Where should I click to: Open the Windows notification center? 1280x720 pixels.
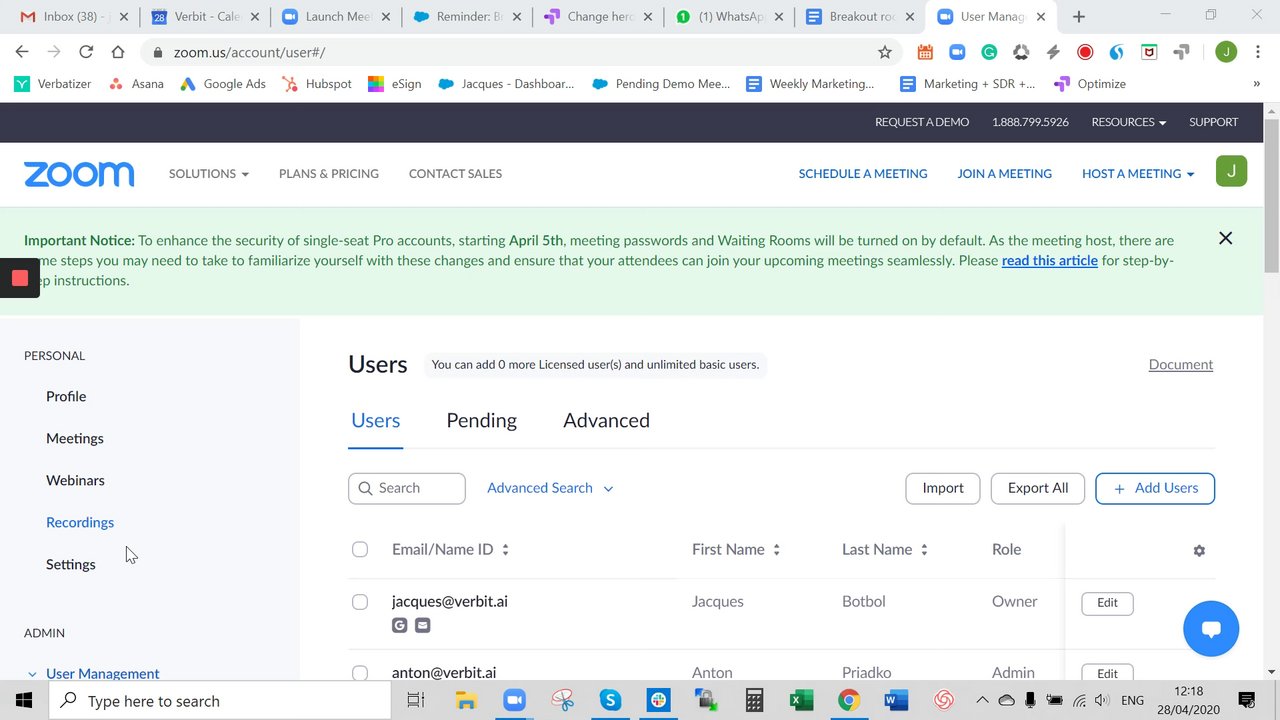pyautogui.click(x=1247, y=701)
